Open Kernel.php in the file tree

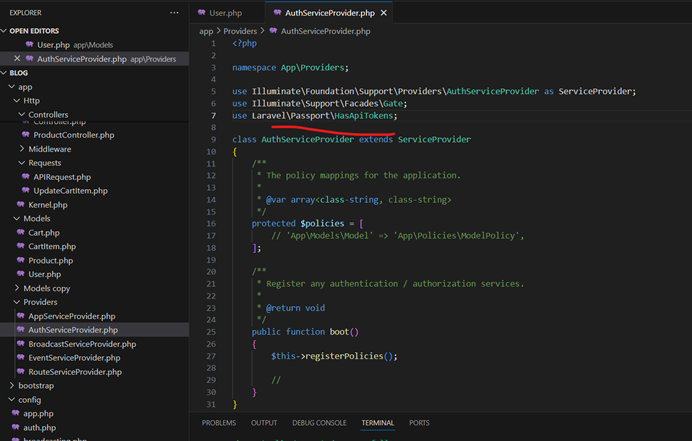[48, 204]
